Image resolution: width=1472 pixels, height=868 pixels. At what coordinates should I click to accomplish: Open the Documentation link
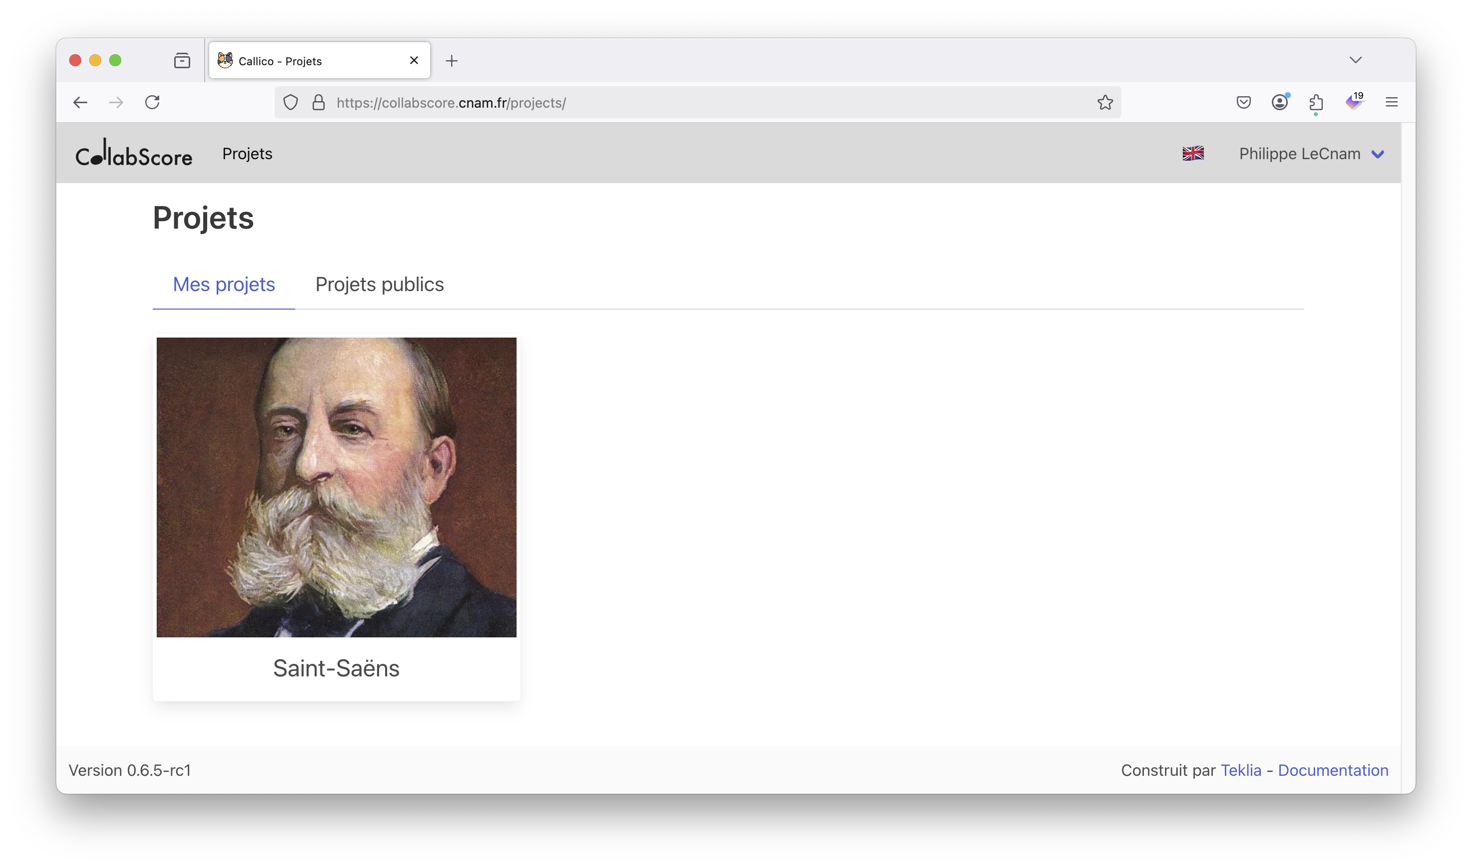click(1333, 770)
